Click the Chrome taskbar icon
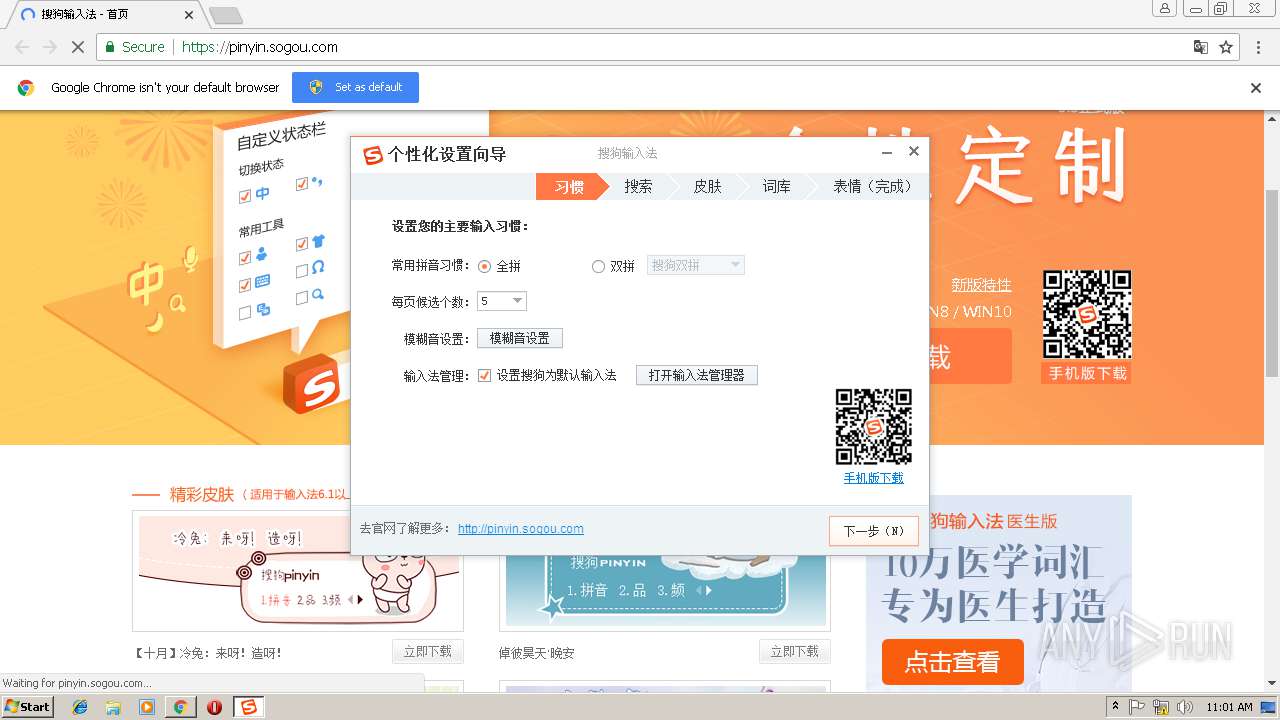 180,707
